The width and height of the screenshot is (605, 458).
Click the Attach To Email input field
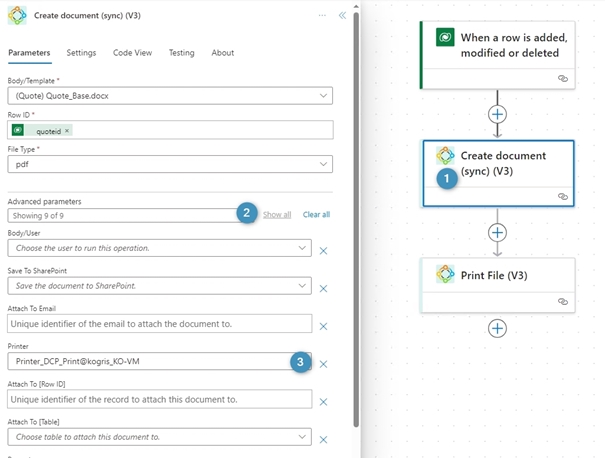[159, 324]
